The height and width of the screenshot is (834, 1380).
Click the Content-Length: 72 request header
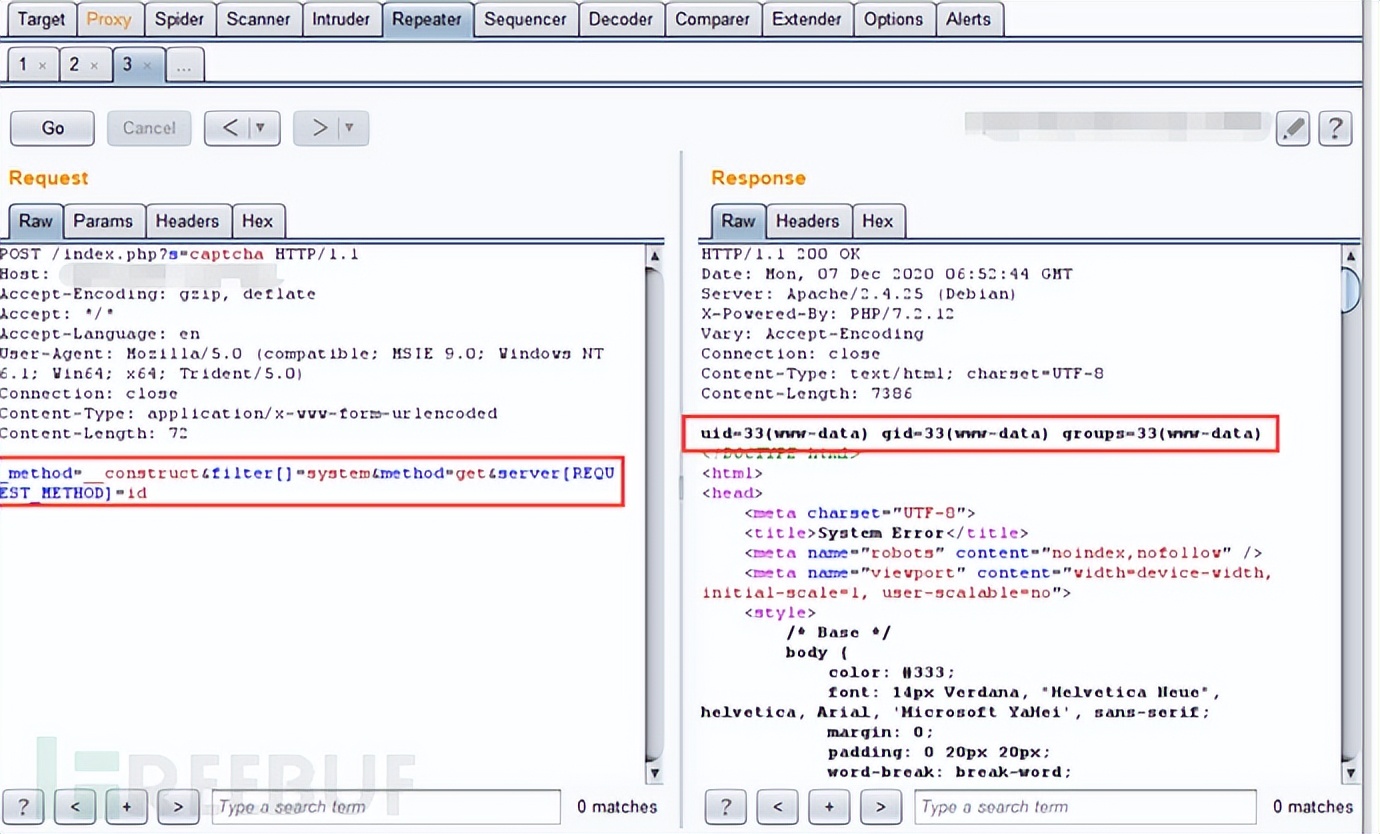coord(94,433)
